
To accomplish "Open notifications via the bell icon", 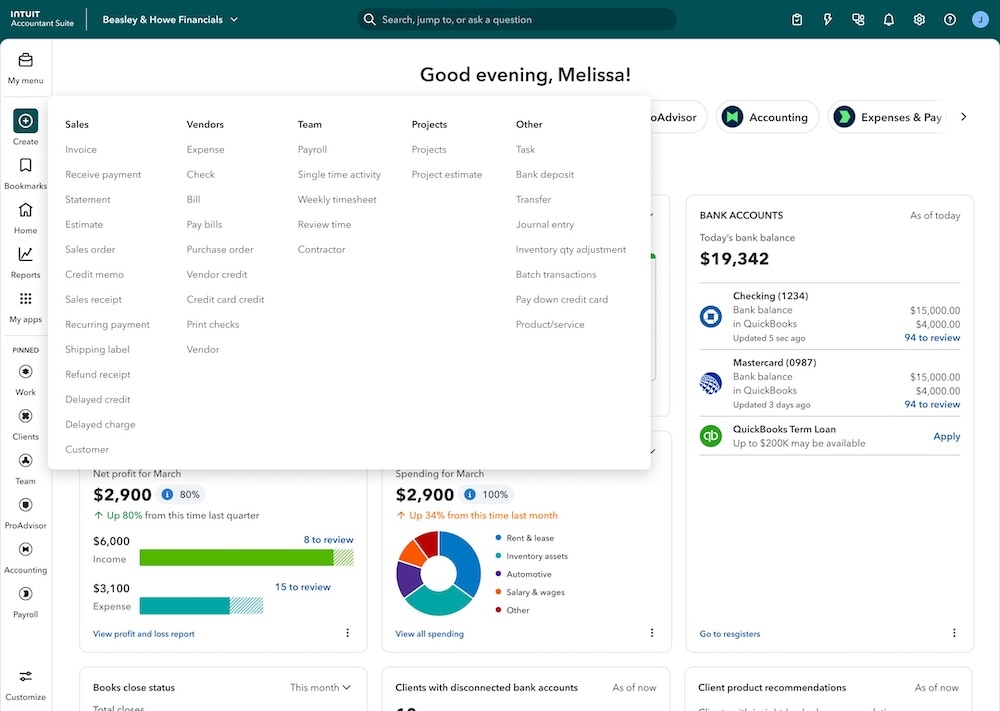I will pos(888,19).
